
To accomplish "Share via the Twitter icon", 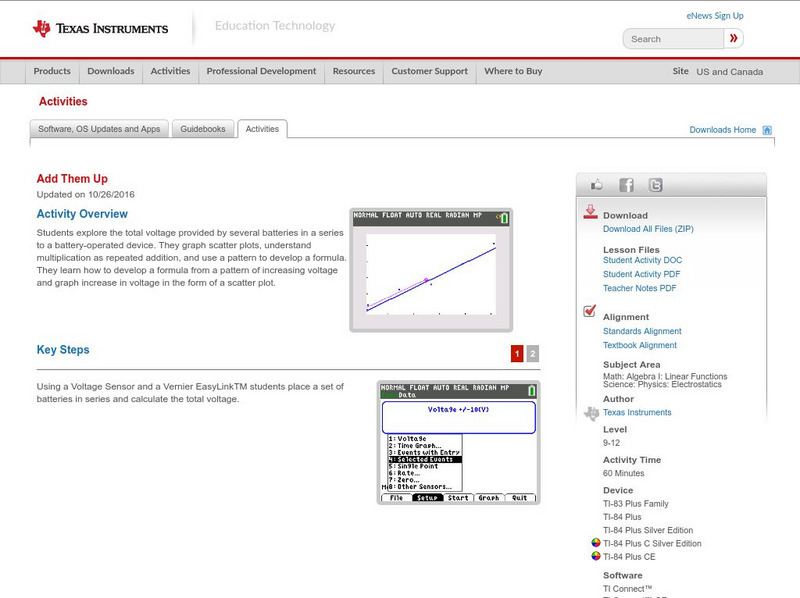I will [x=655, y=185].
